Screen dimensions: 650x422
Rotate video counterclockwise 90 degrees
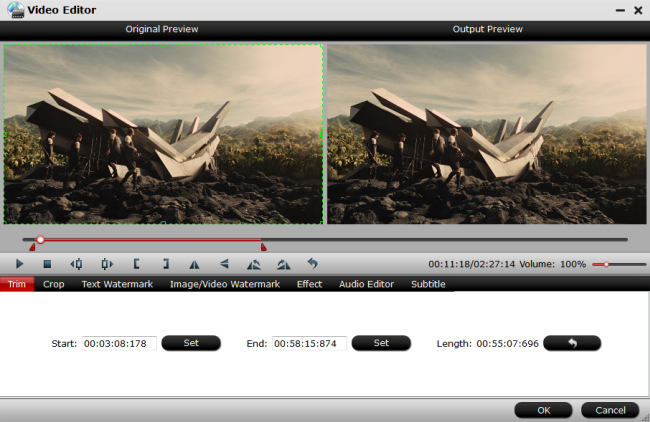(254, 264)
